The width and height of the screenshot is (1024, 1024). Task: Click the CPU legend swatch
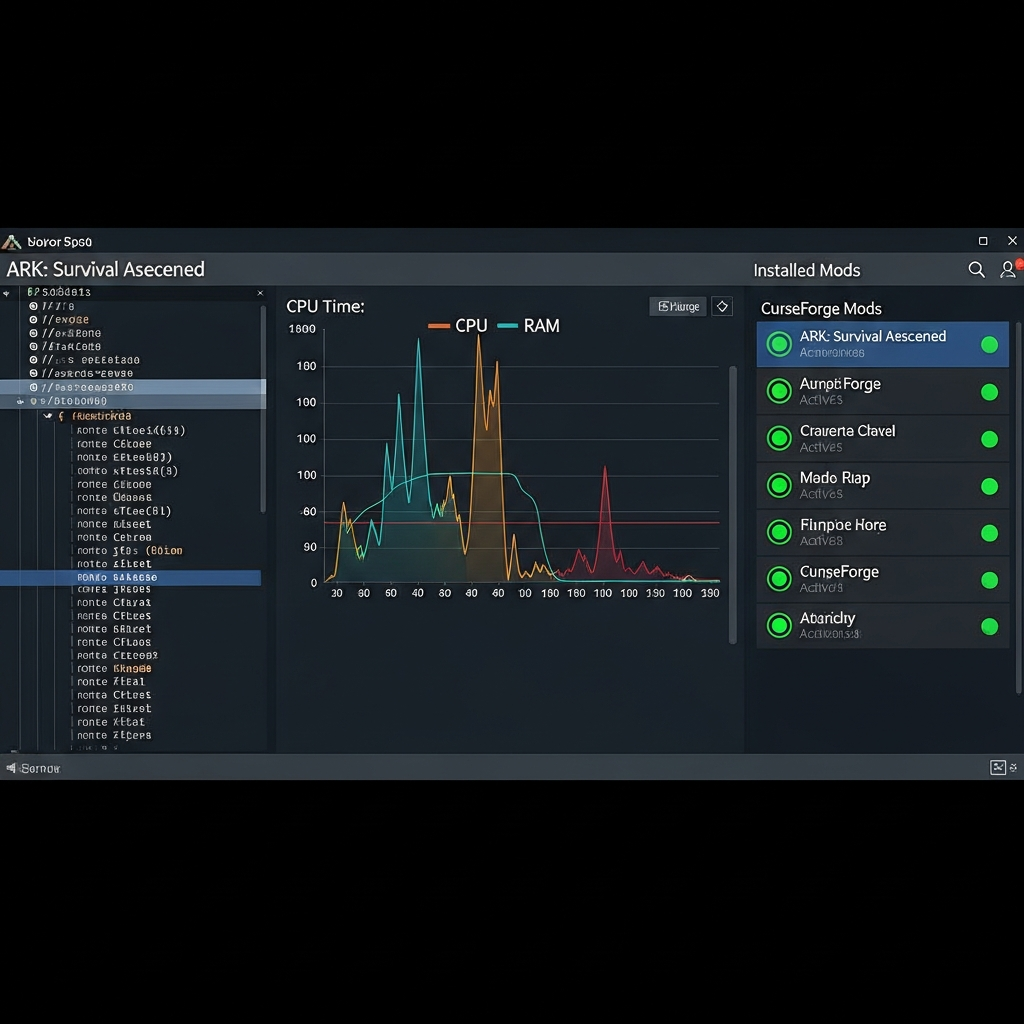point(439,326)
